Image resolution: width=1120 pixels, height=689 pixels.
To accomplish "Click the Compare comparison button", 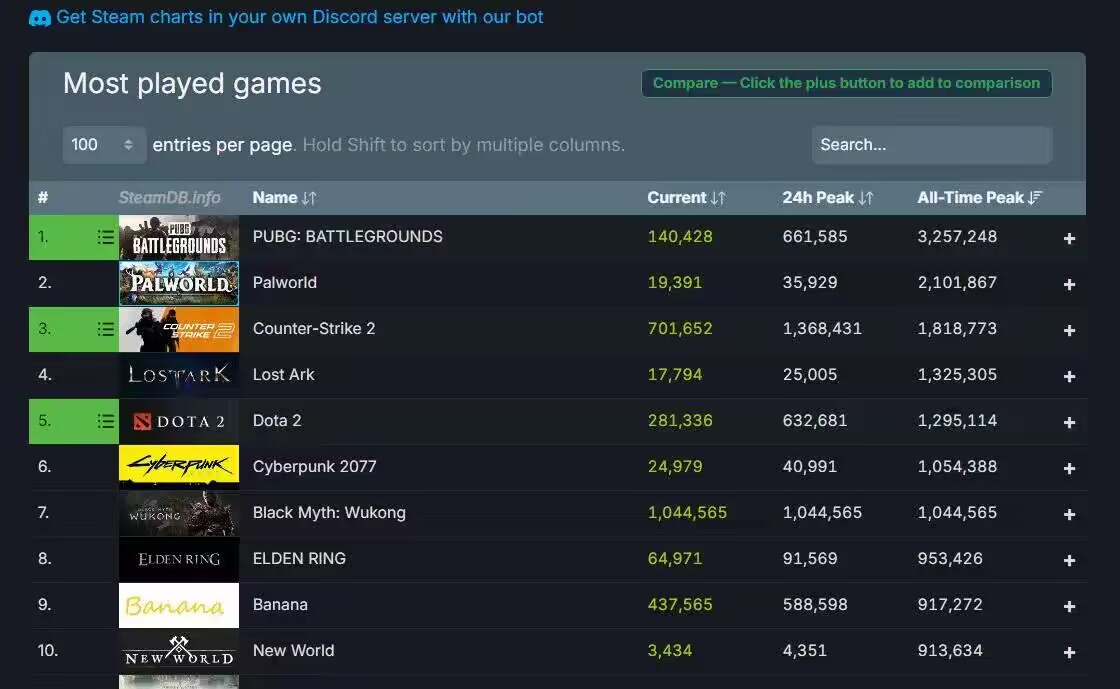I will click(x=846, y=83).
